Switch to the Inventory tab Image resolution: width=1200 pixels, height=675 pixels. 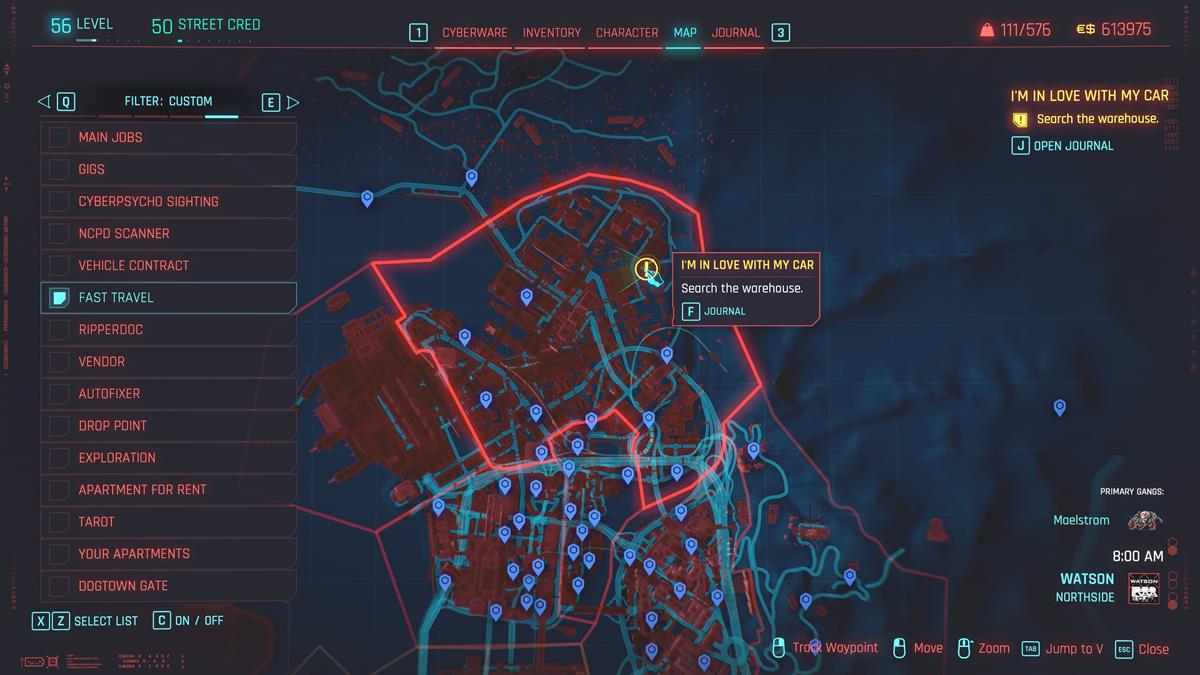551,32
